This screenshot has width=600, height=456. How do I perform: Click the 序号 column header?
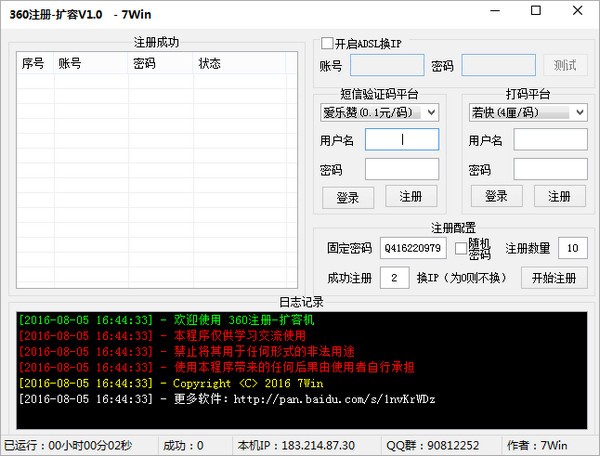point(34,63)
